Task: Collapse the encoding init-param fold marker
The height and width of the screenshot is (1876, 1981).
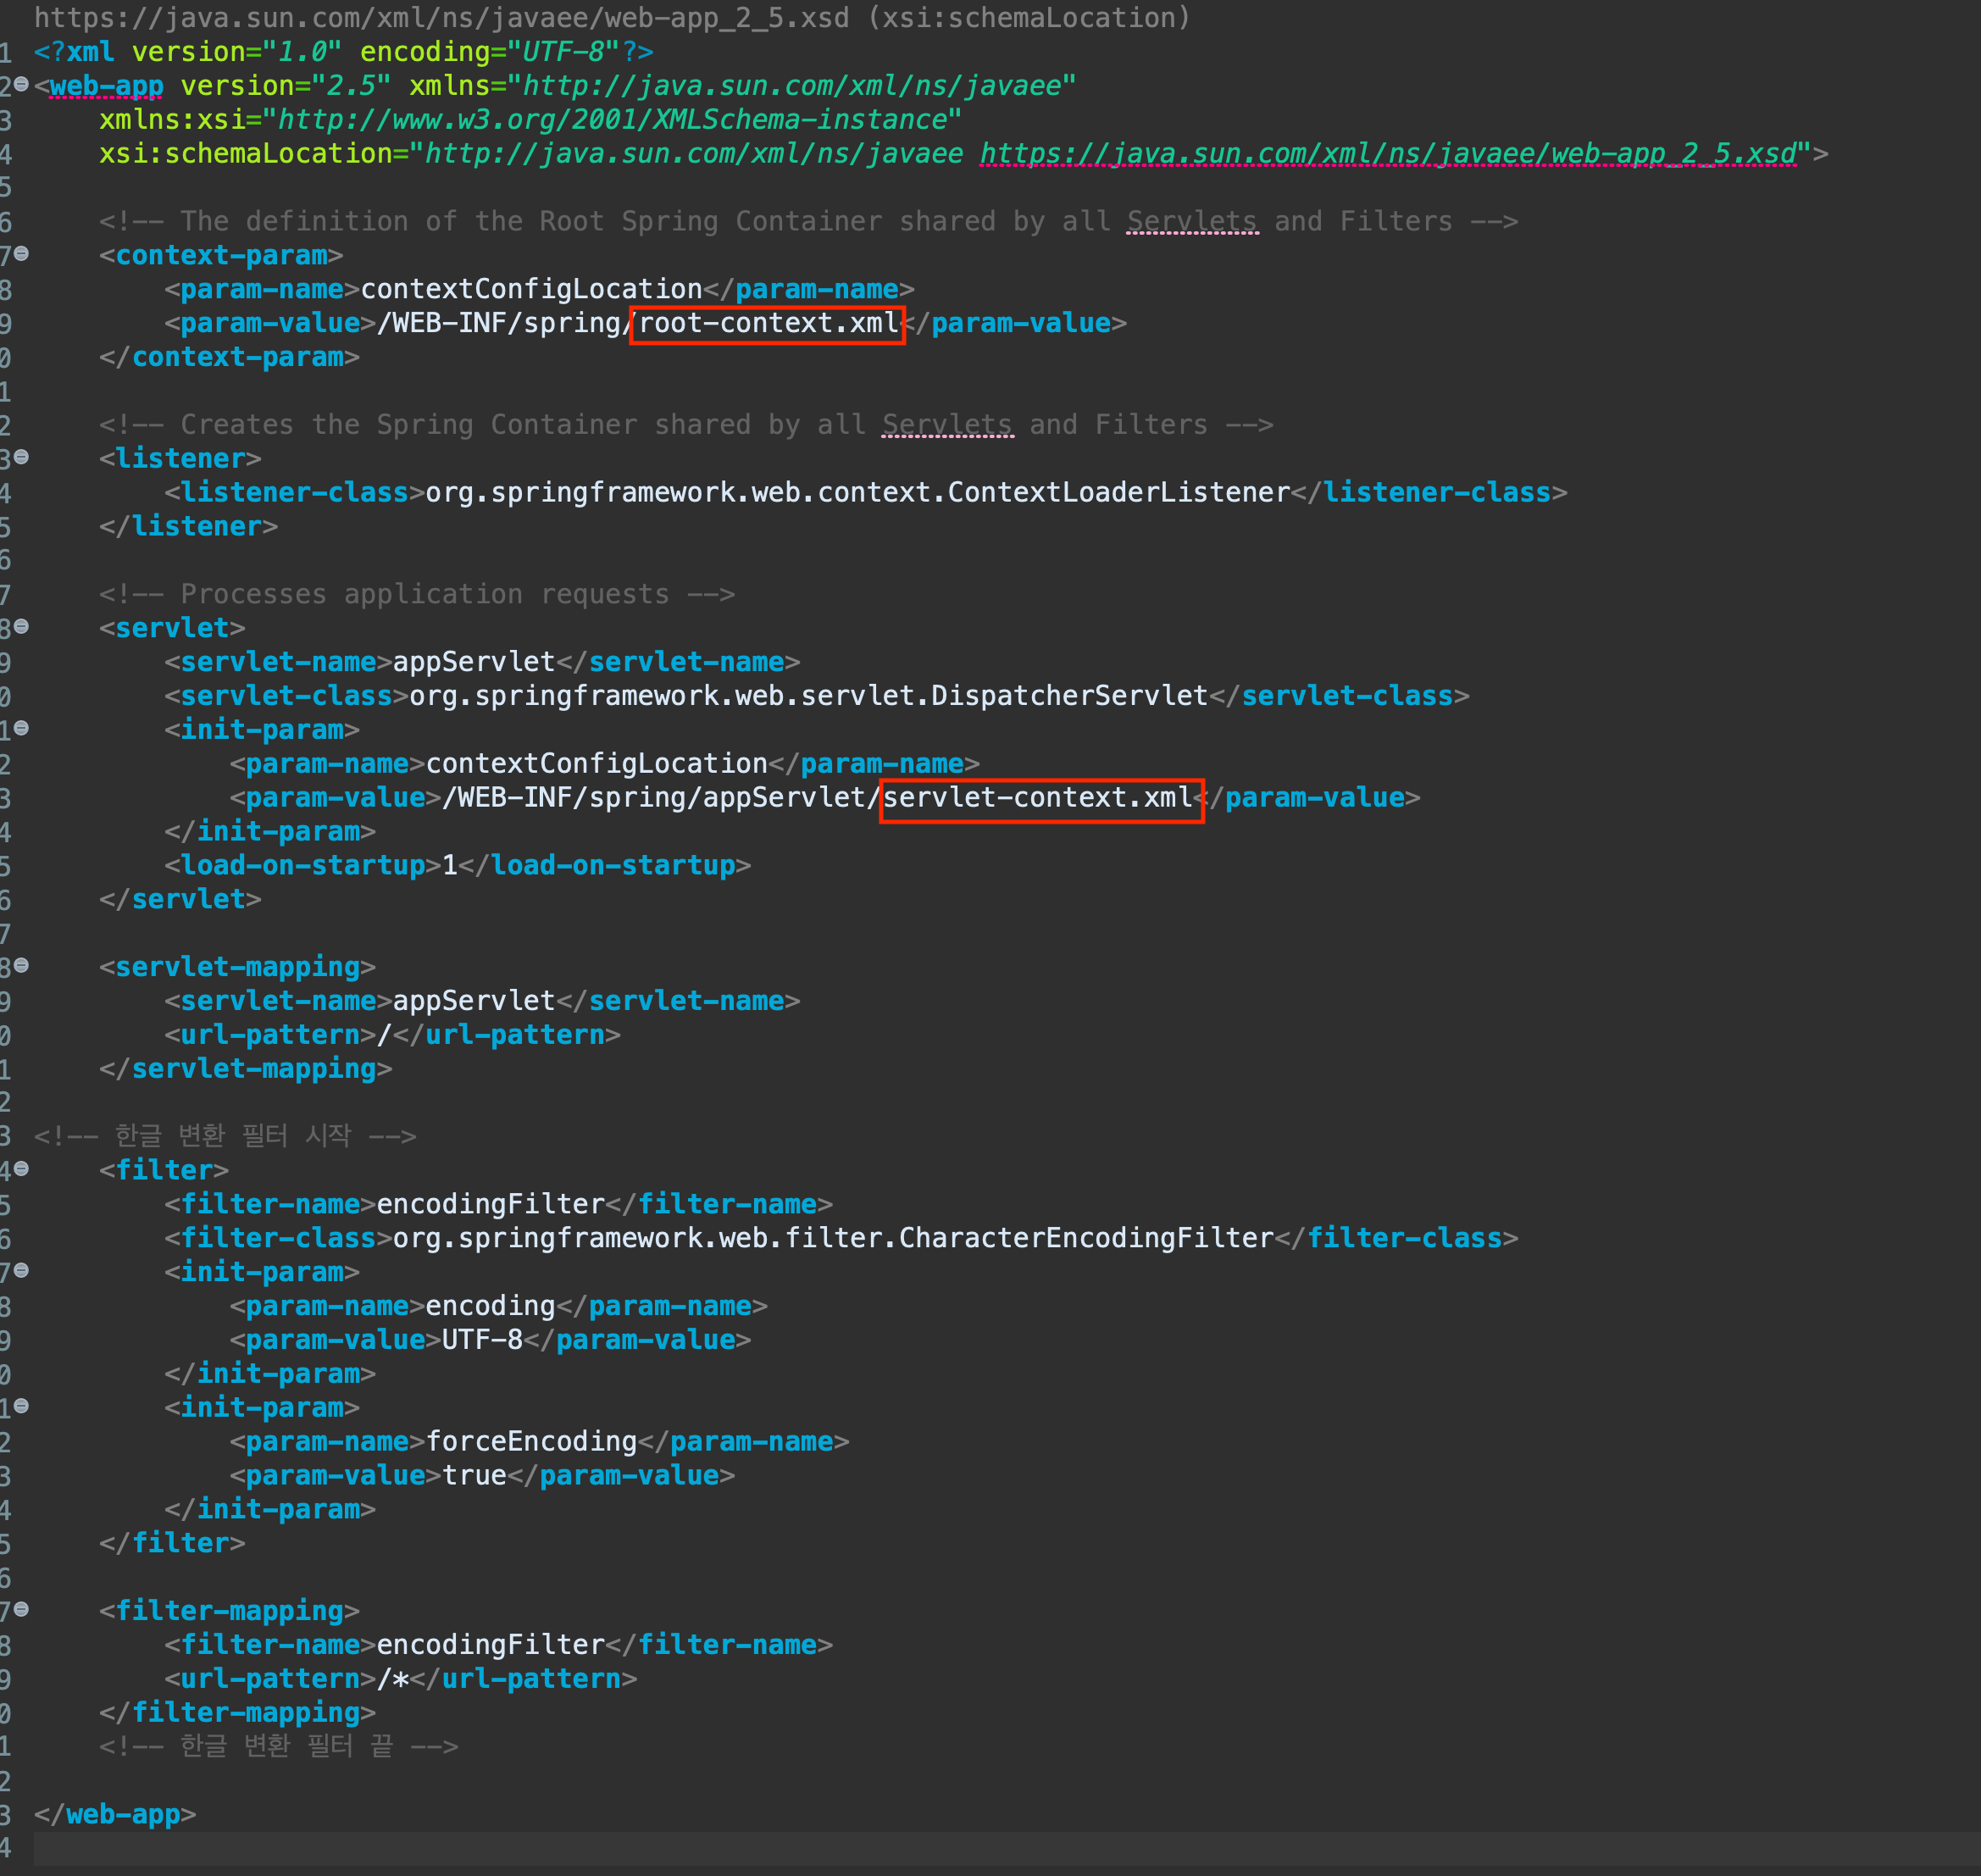Action: click(21, 1271)
